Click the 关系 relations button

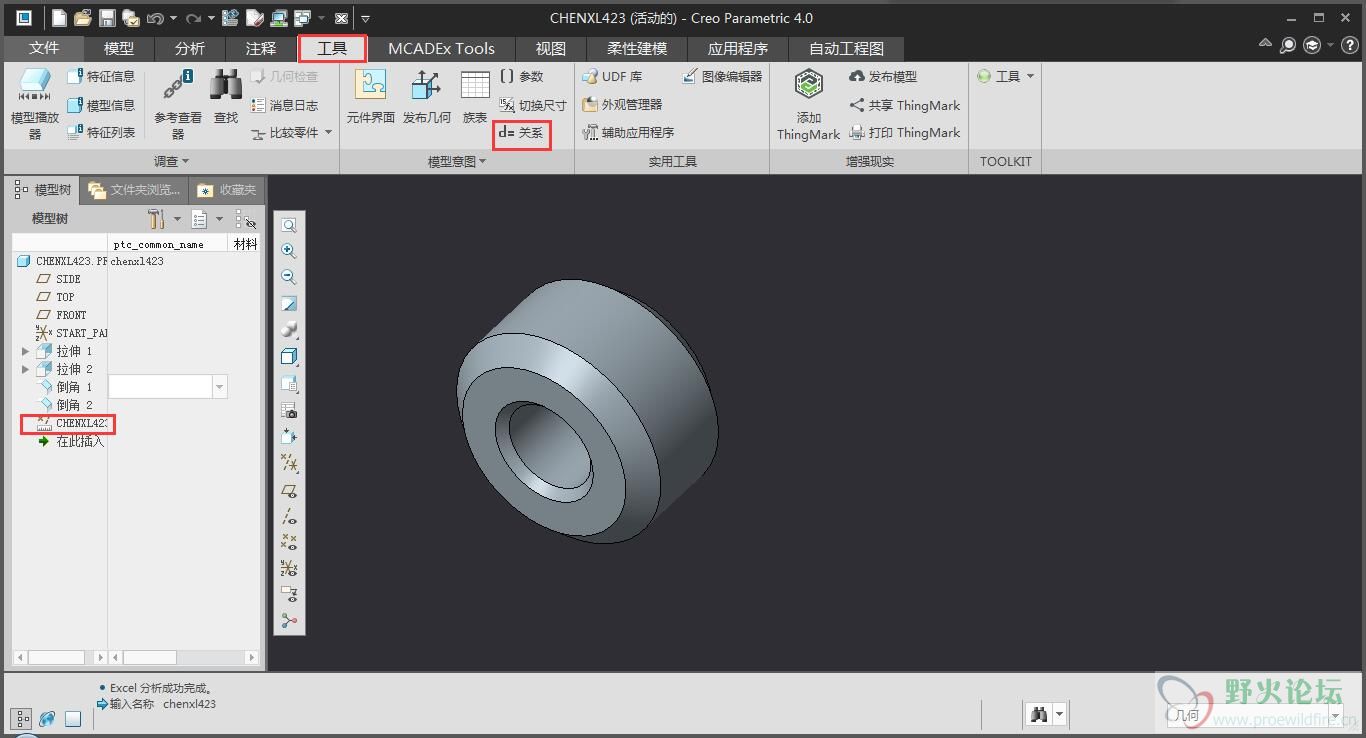coord(521,133)
